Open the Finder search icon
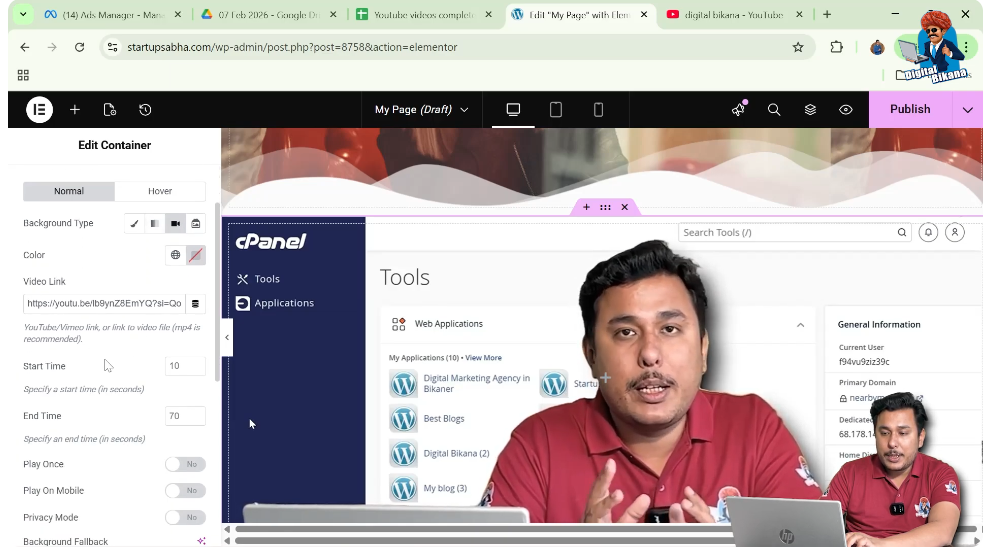Screen dimensions: 986x548 pos(774,110)
